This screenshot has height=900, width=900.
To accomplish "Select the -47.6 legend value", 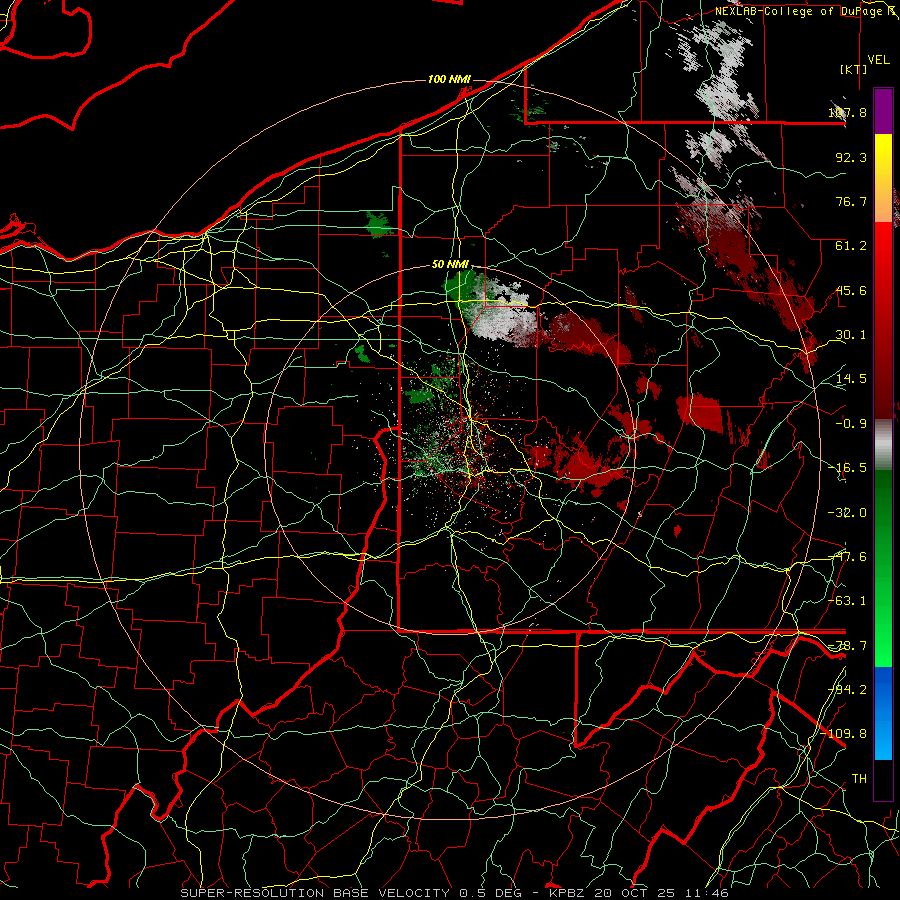I will [848, 557].
